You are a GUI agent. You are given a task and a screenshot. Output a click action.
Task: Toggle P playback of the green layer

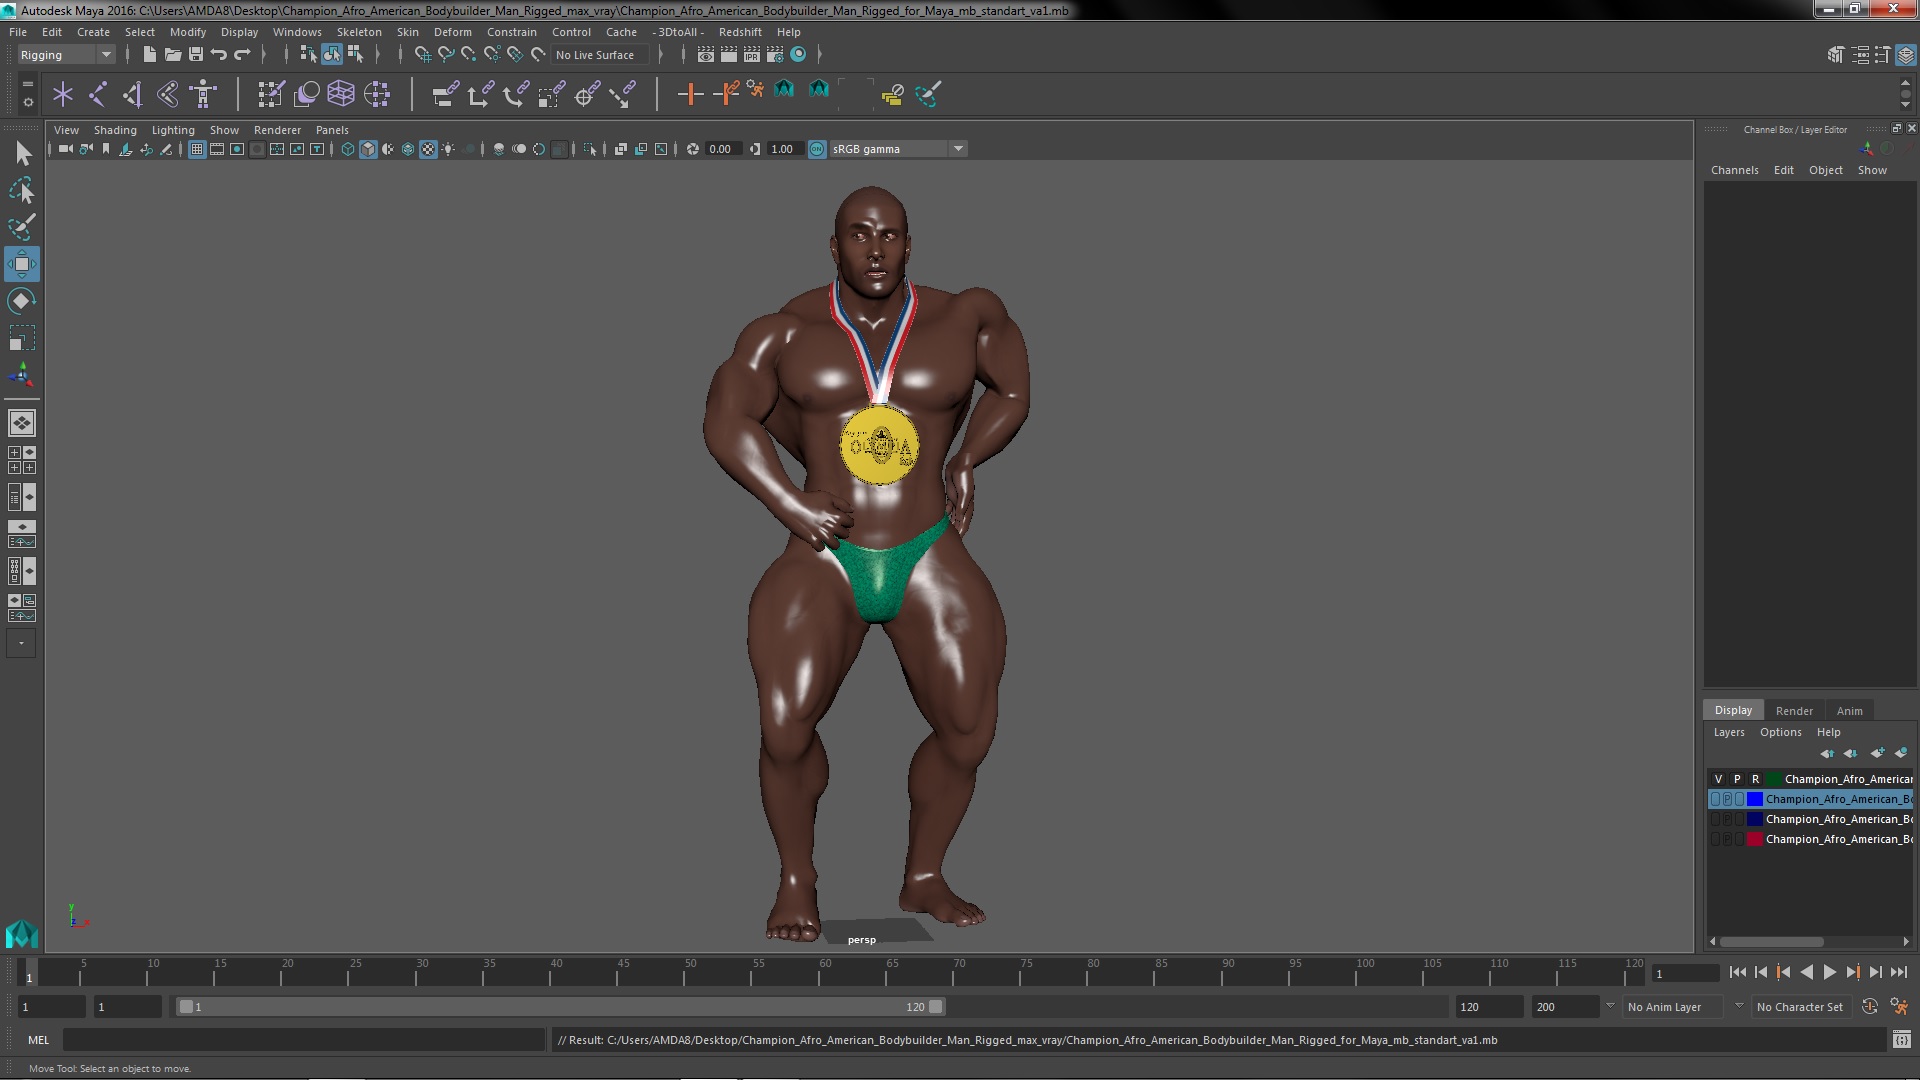(x=1736, y=779)
